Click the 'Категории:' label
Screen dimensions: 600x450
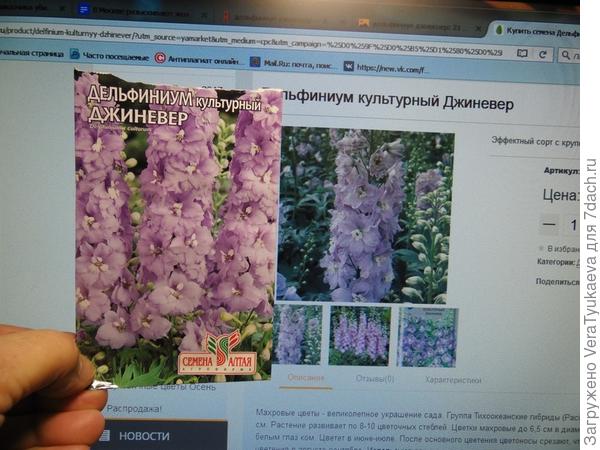coord(557,262)
